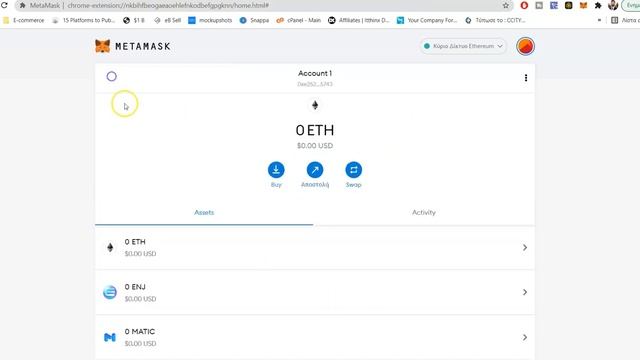Bookmark this page with star icon
Viewport: 640px width, 360px height.
click(x=506, y=5)
